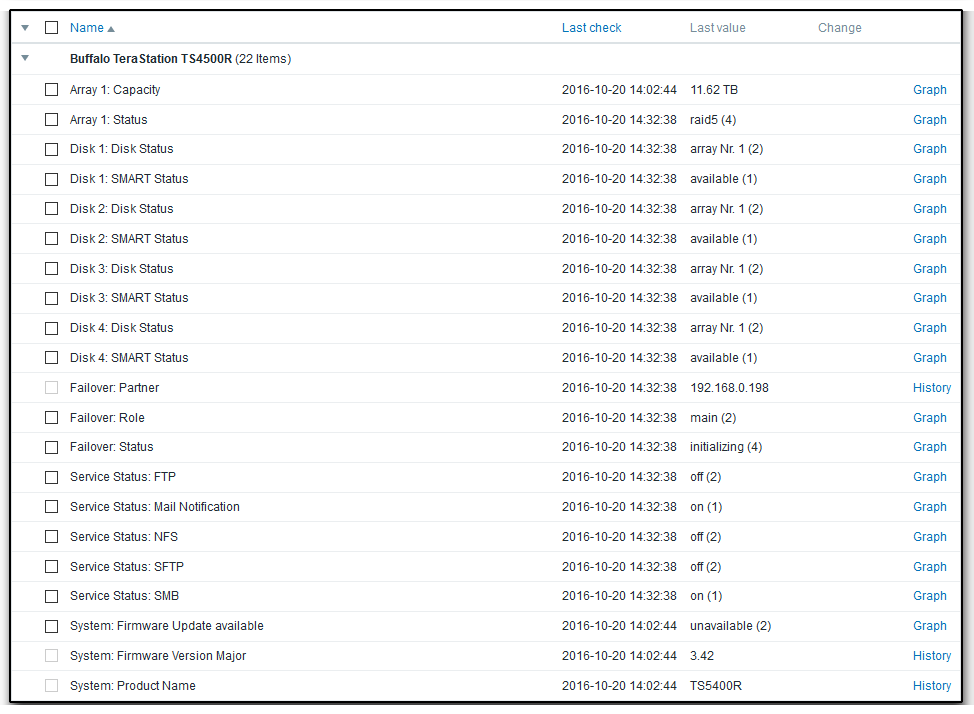974x714 pixels.
Task: Toggle the select-all checkbox in header
Action: pos(52,28)
